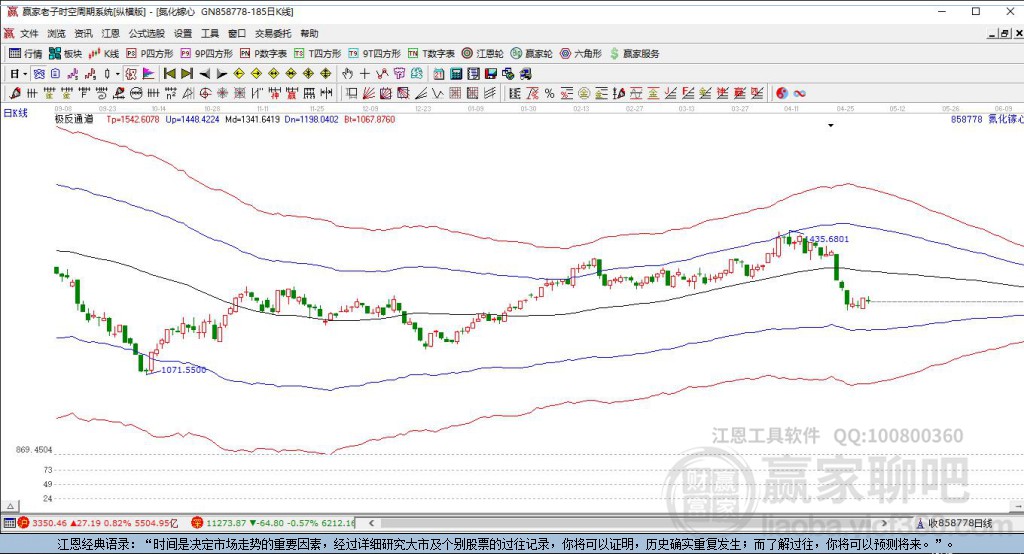Click the floppy disk save icon

tap(490, 74)
